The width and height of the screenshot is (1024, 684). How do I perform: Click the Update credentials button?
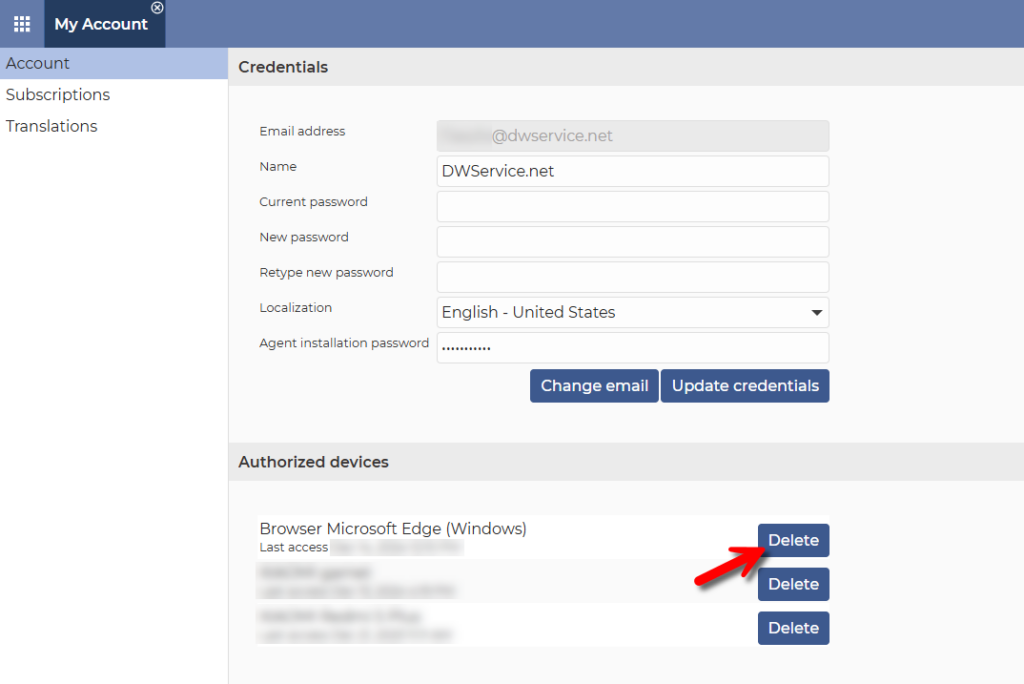tap(745, 386)
